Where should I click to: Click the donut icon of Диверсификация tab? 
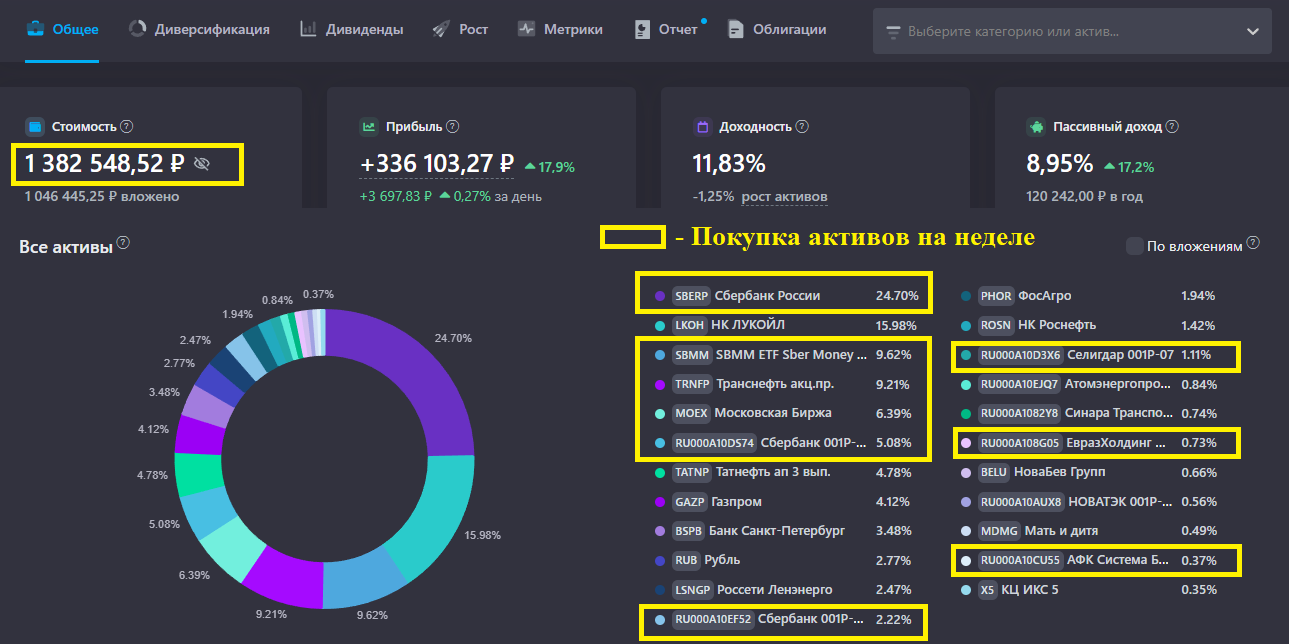pos(137,29)
